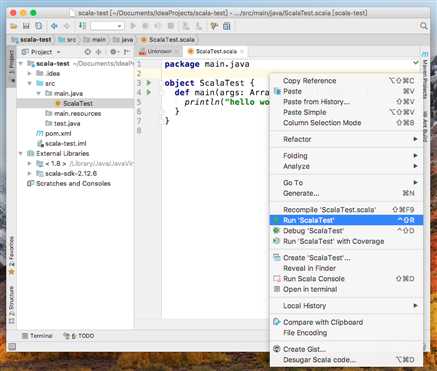437x371 pixels.
Task: Choose Run 'ScalaTest' from context menu
Action: [x=347, y=220]
